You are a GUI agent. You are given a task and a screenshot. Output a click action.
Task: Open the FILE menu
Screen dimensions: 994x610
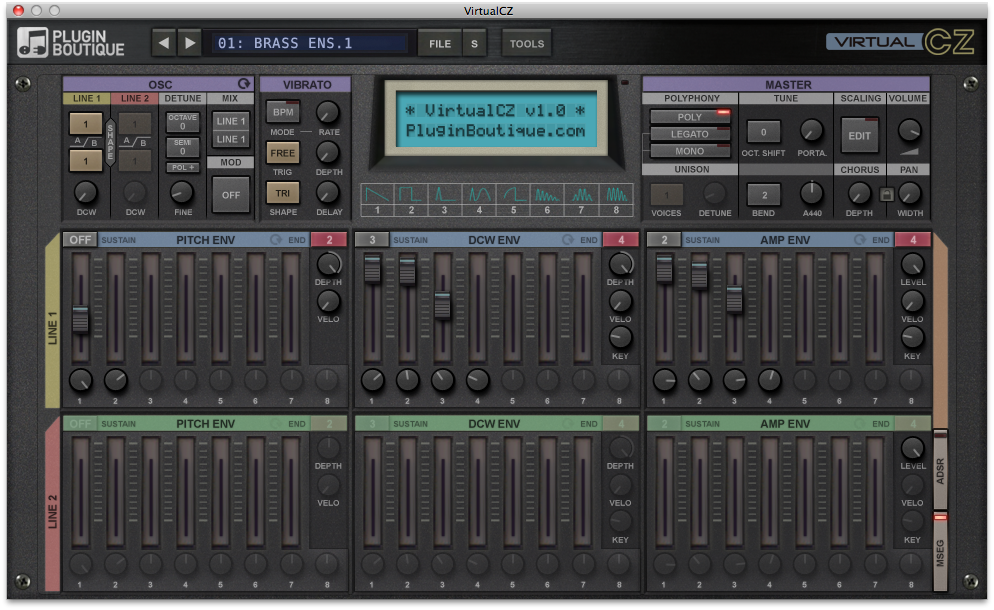click(439, 43)
